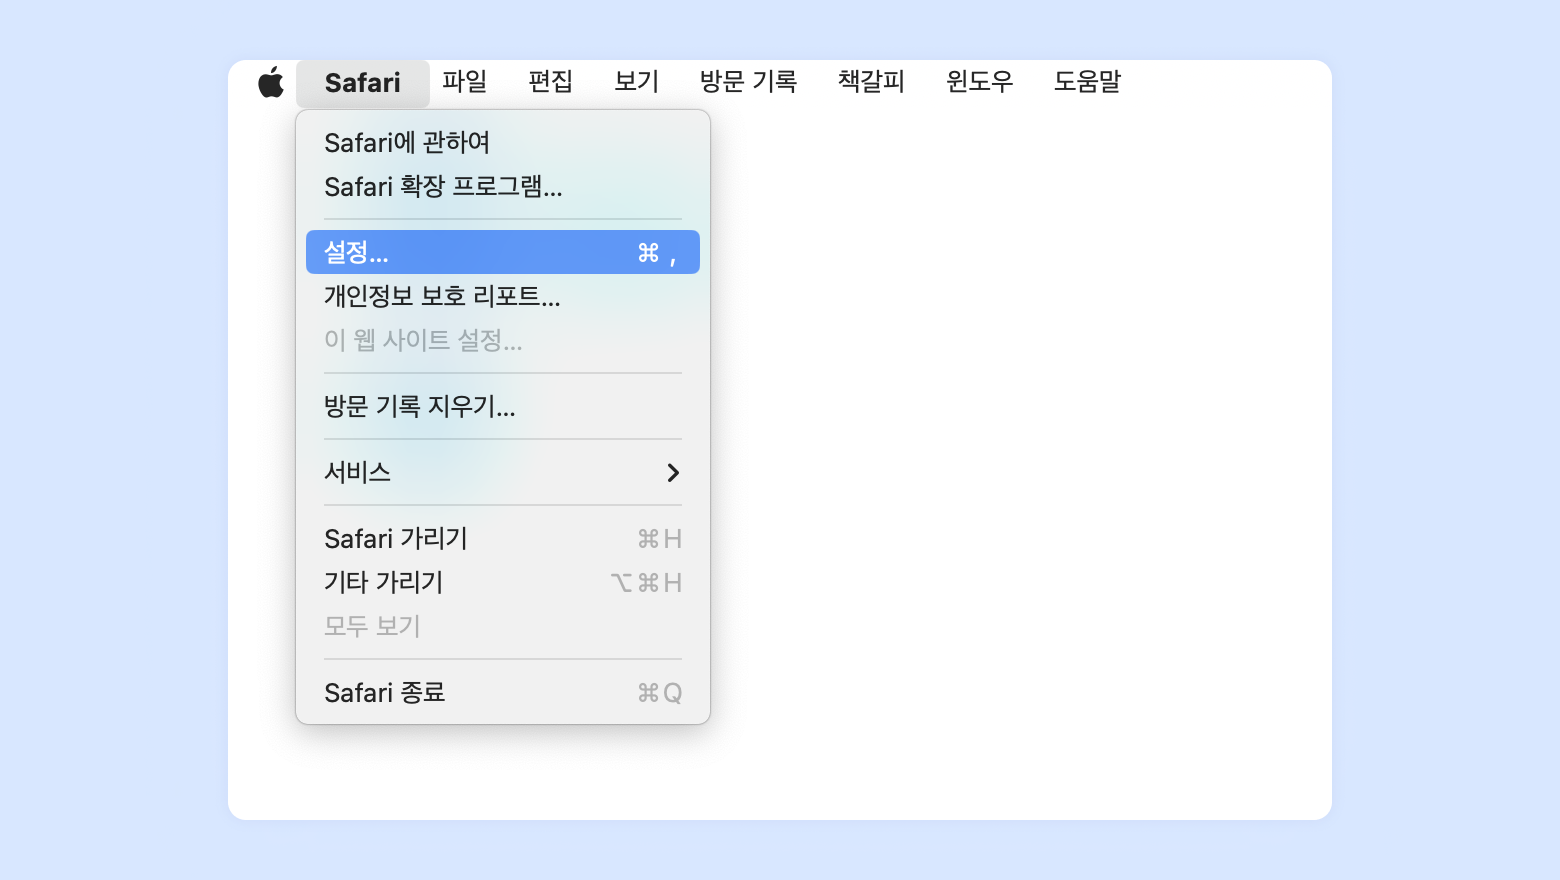Quit with Safari 종료
The height and width of the screenshot is (880, 1560).
(x=503, y=692)
